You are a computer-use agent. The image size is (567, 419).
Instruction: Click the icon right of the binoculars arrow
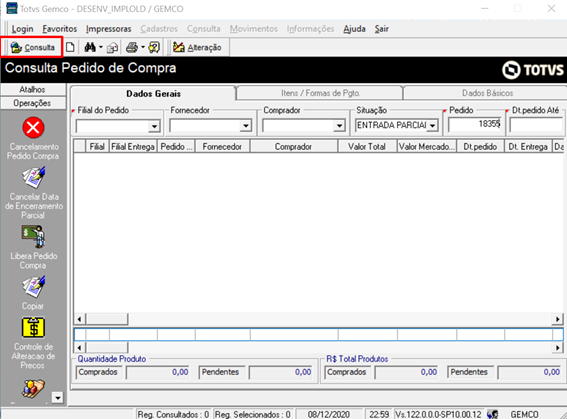(112, 48)
